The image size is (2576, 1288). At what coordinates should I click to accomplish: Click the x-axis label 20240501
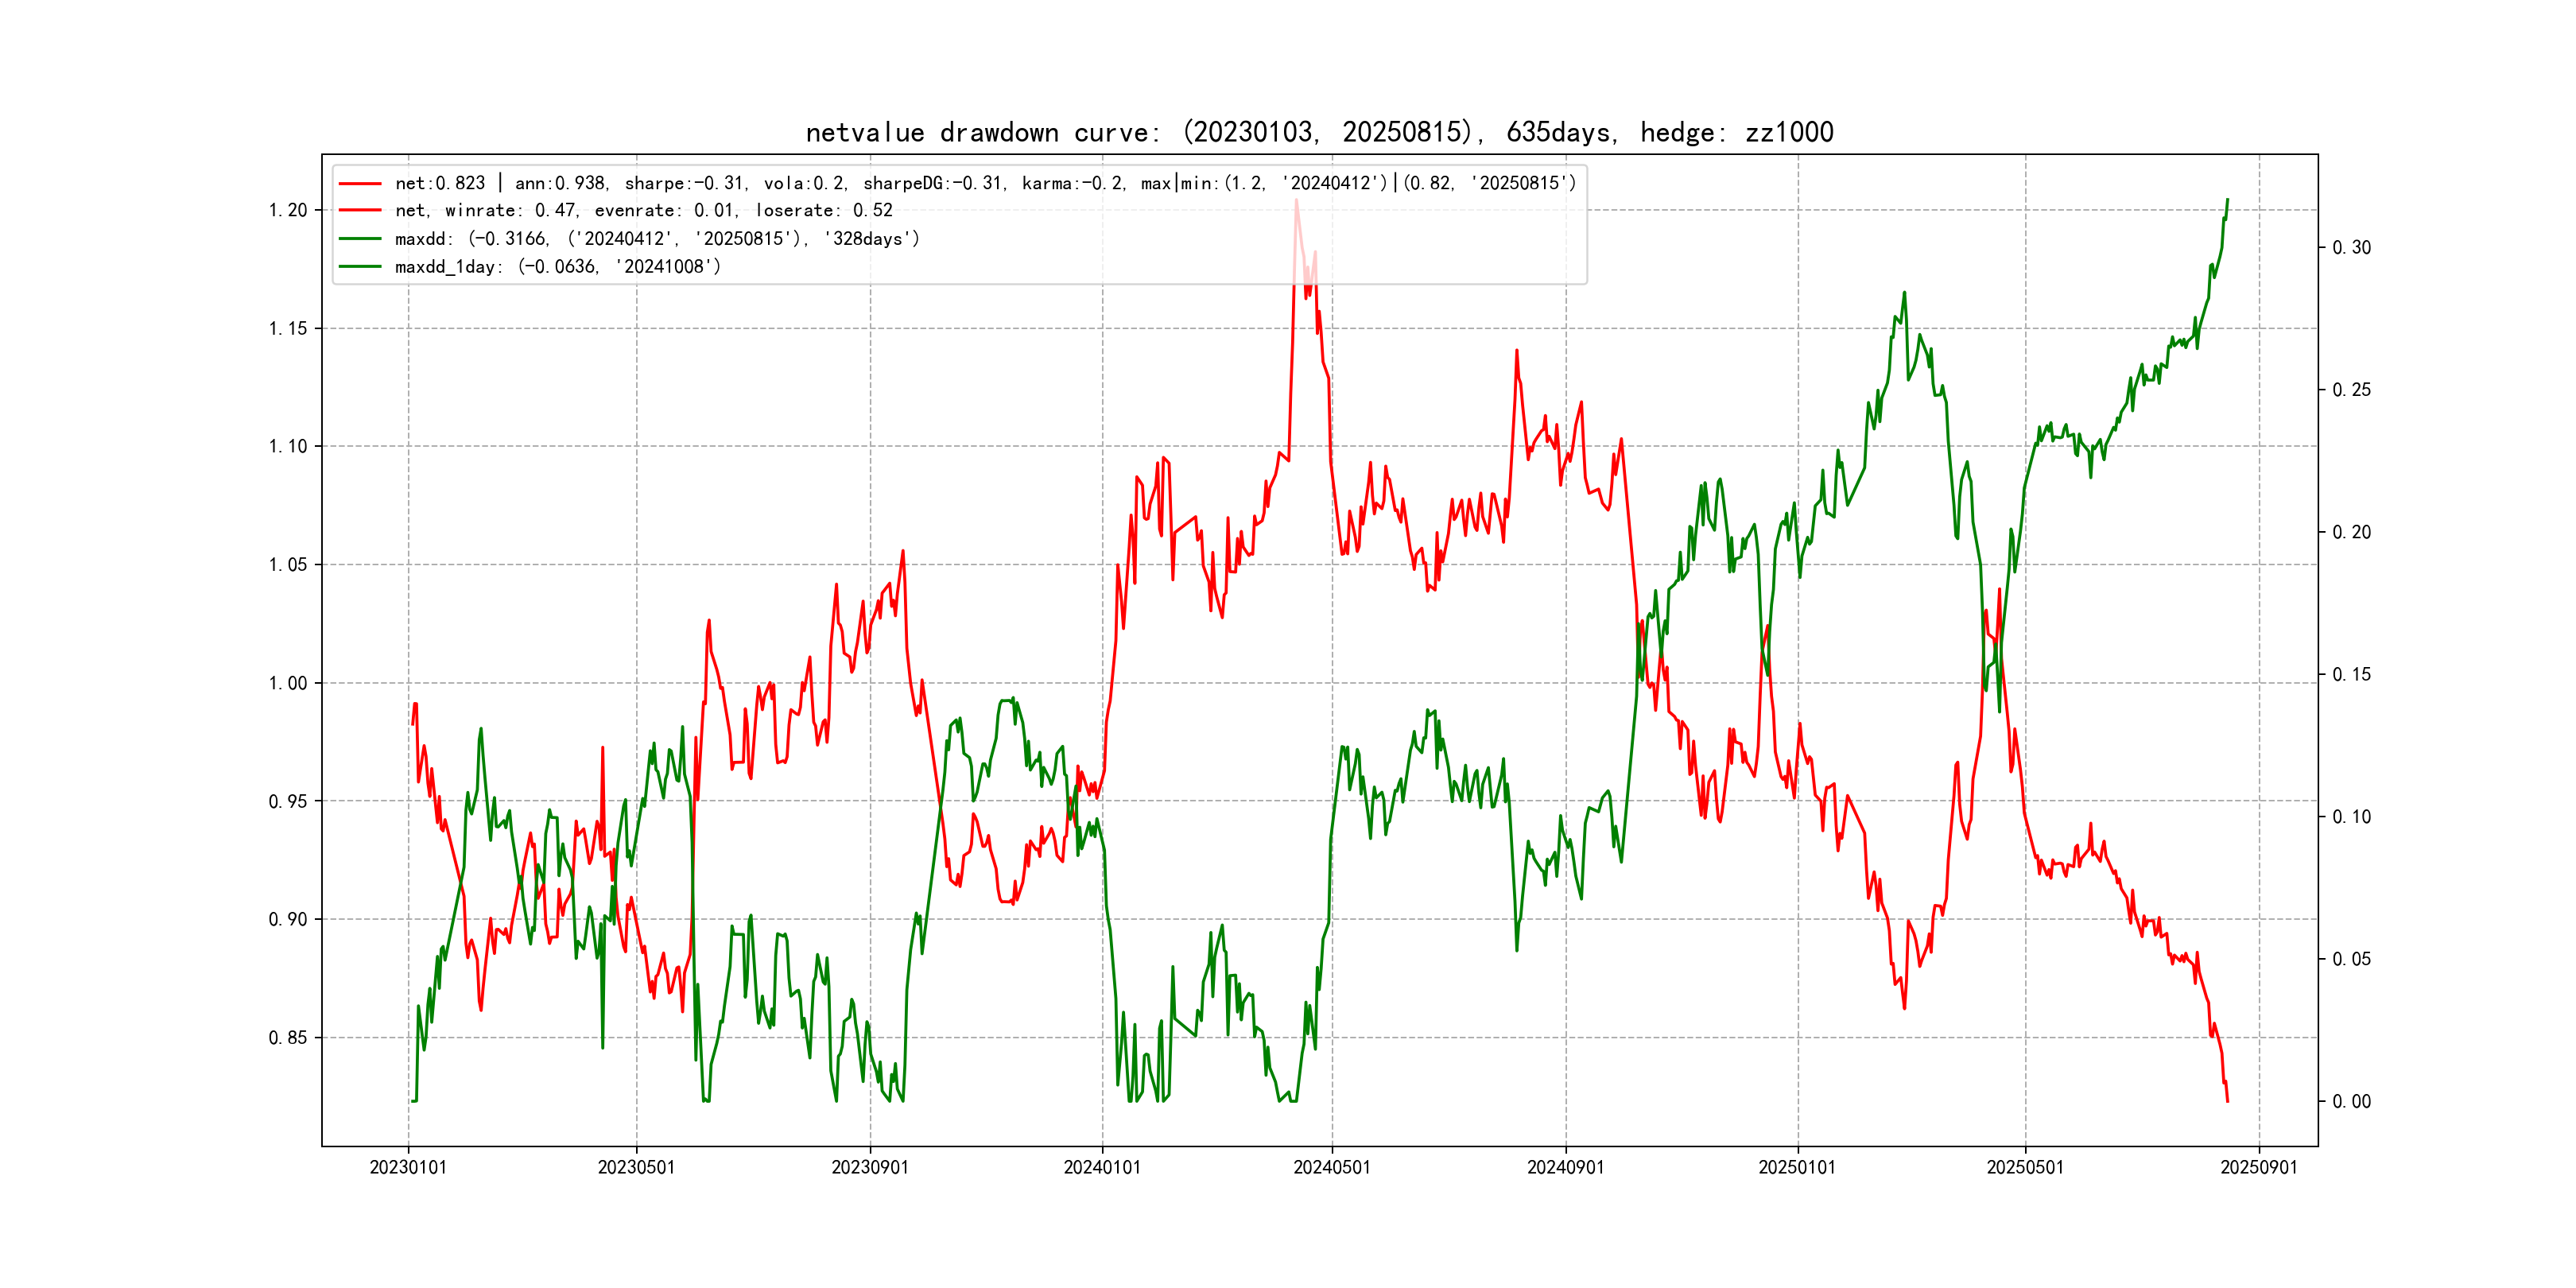(1332, 1168)
